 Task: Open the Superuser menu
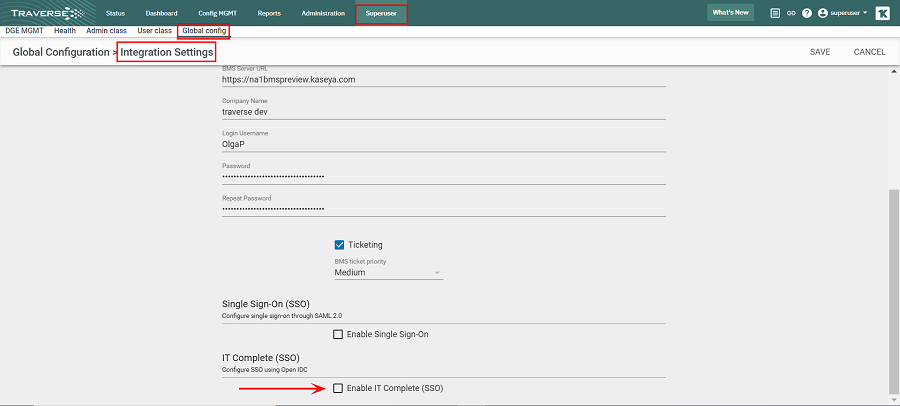[x=381, y=13]
